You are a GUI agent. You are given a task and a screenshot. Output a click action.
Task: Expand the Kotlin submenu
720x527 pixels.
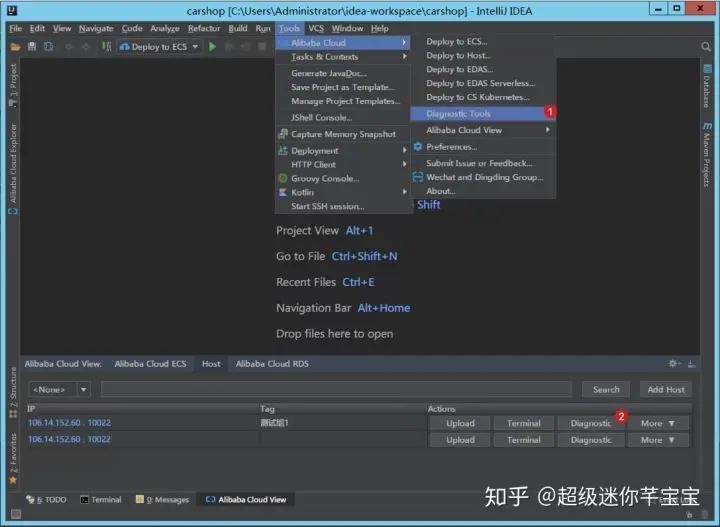point(343,192)
